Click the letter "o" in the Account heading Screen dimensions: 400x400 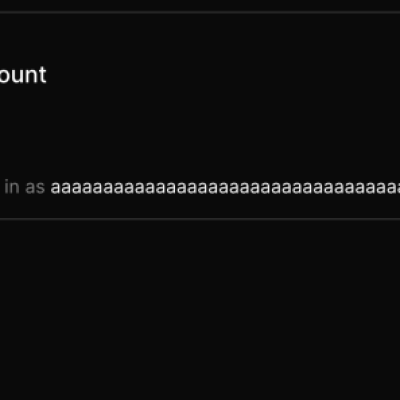pos(4,75)
